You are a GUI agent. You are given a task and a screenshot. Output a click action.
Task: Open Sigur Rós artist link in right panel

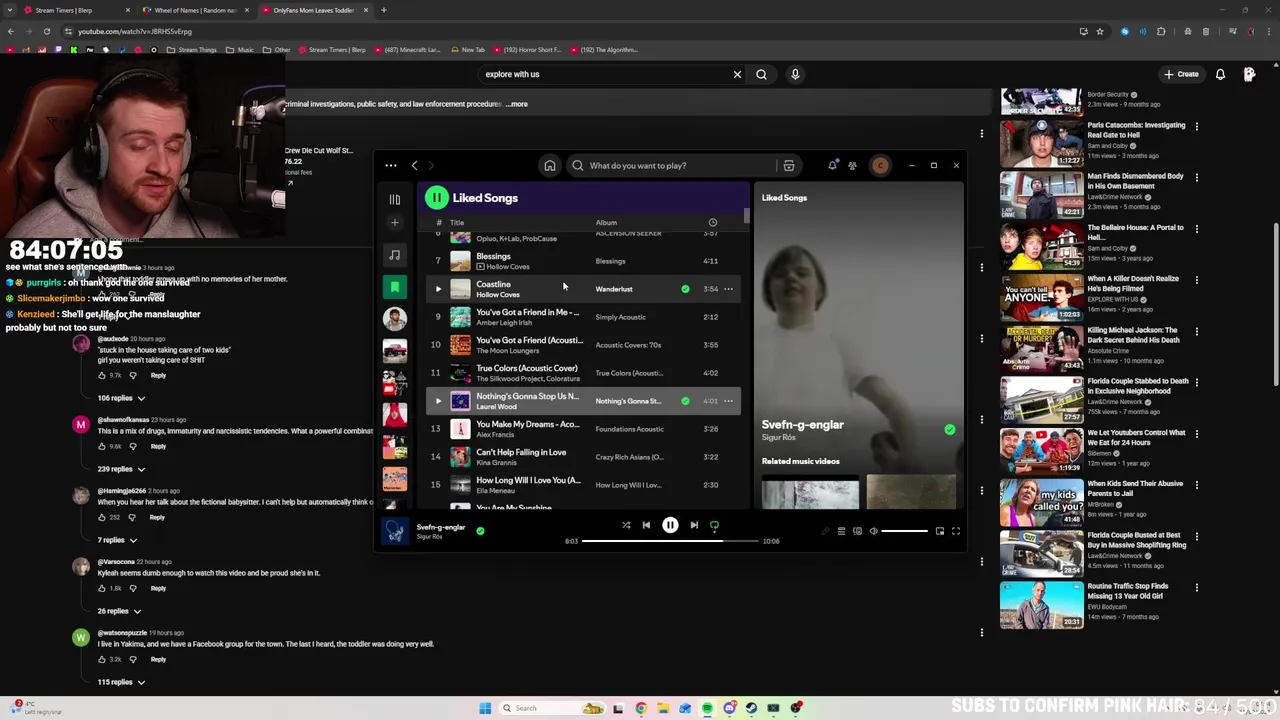pyautogui.click(x=779, y=437)
